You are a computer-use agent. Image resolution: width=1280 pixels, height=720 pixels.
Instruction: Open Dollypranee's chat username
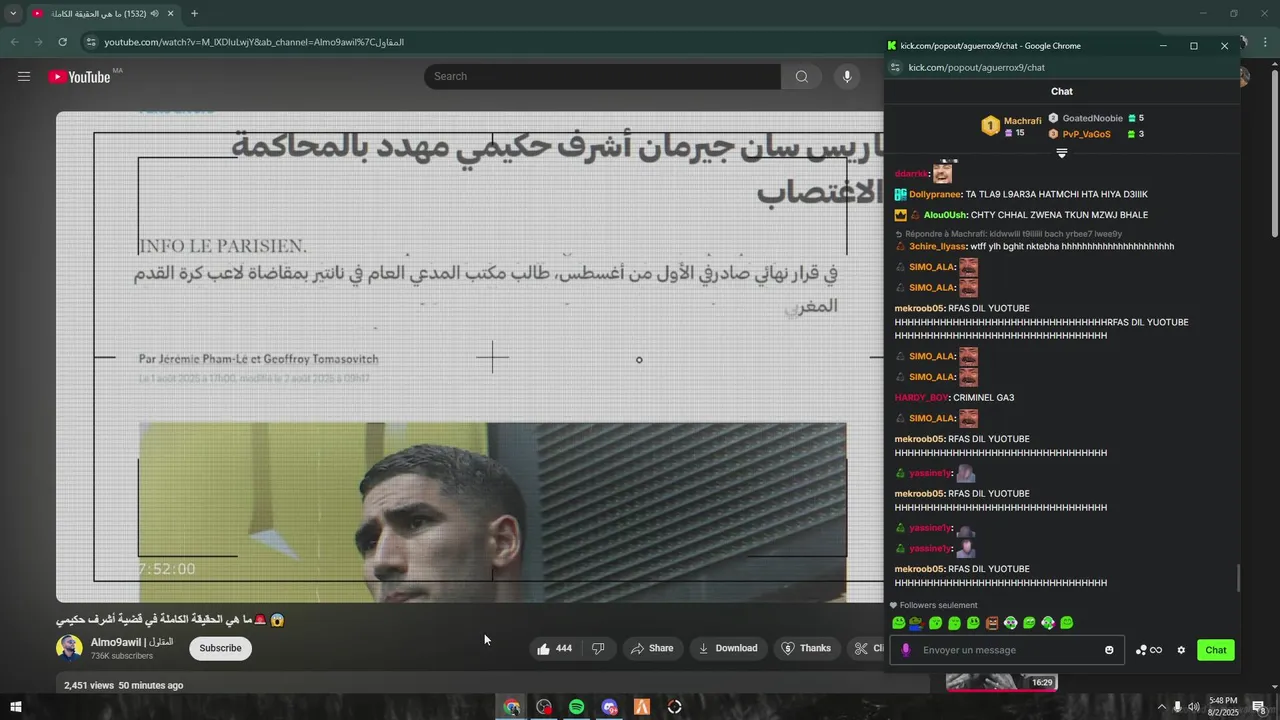tap(935, 194)
